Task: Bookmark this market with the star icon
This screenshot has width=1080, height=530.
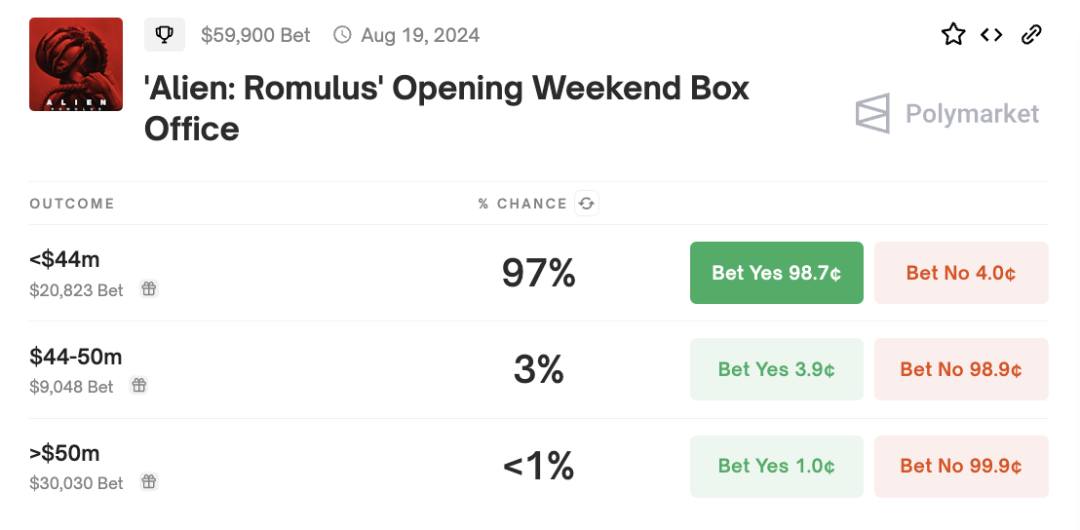Action: point(953,35)
